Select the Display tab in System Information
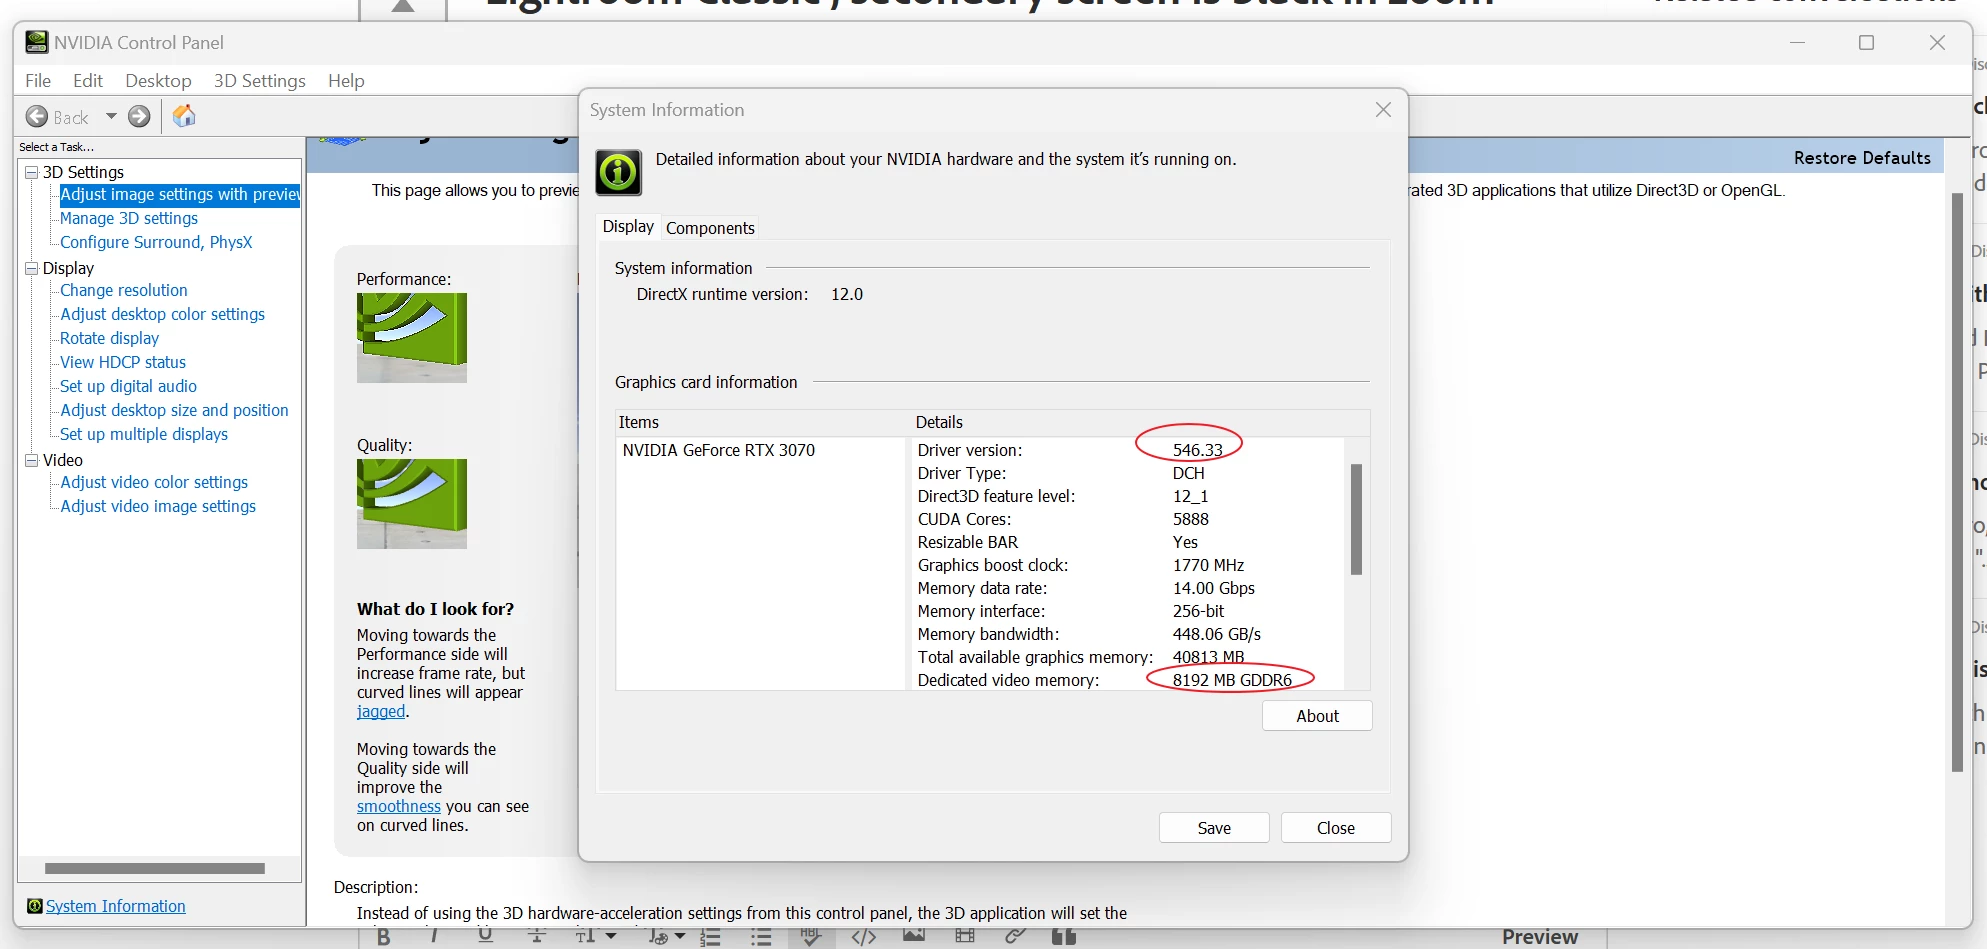This screenshot has width=1987, height=949. [628, 227]
